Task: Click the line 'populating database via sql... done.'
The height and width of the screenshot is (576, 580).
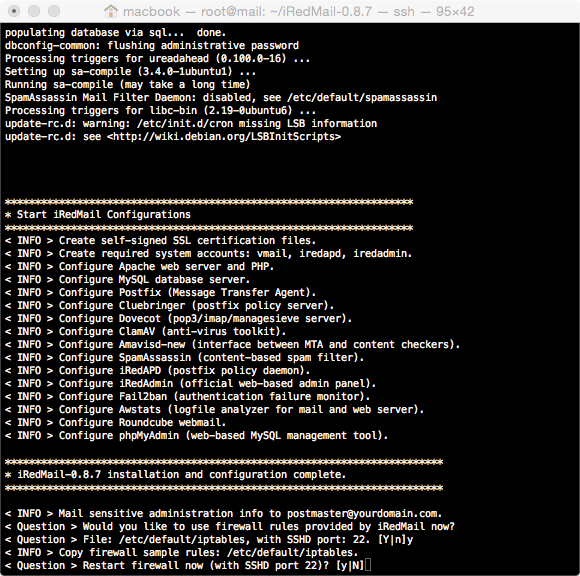Action: coord(115,33)
